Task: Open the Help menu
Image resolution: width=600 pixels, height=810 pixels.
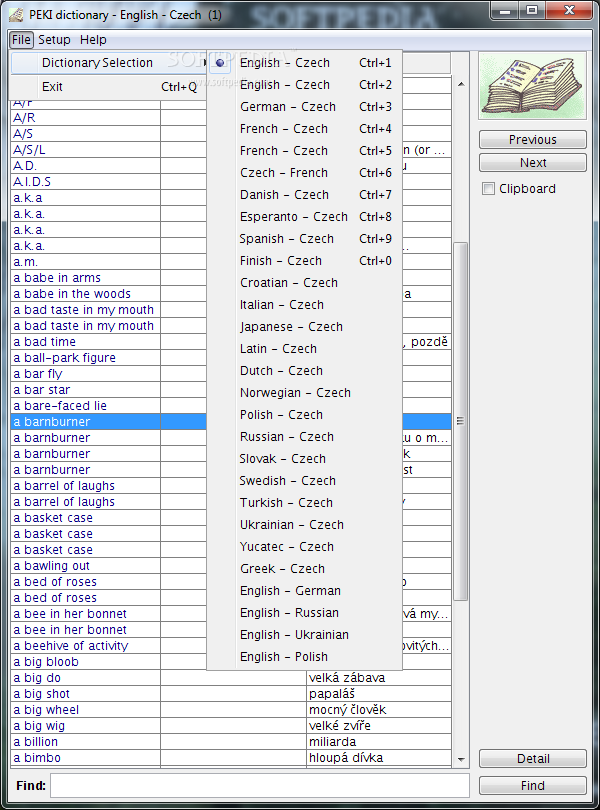Action: (93, 40)
